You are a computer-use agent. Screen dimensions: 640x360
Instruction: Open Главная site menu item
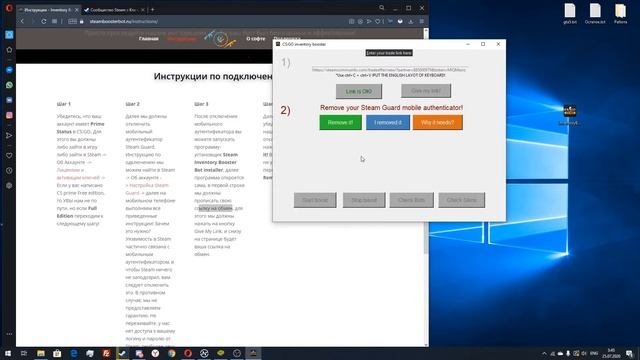click(x=149, y=39)
